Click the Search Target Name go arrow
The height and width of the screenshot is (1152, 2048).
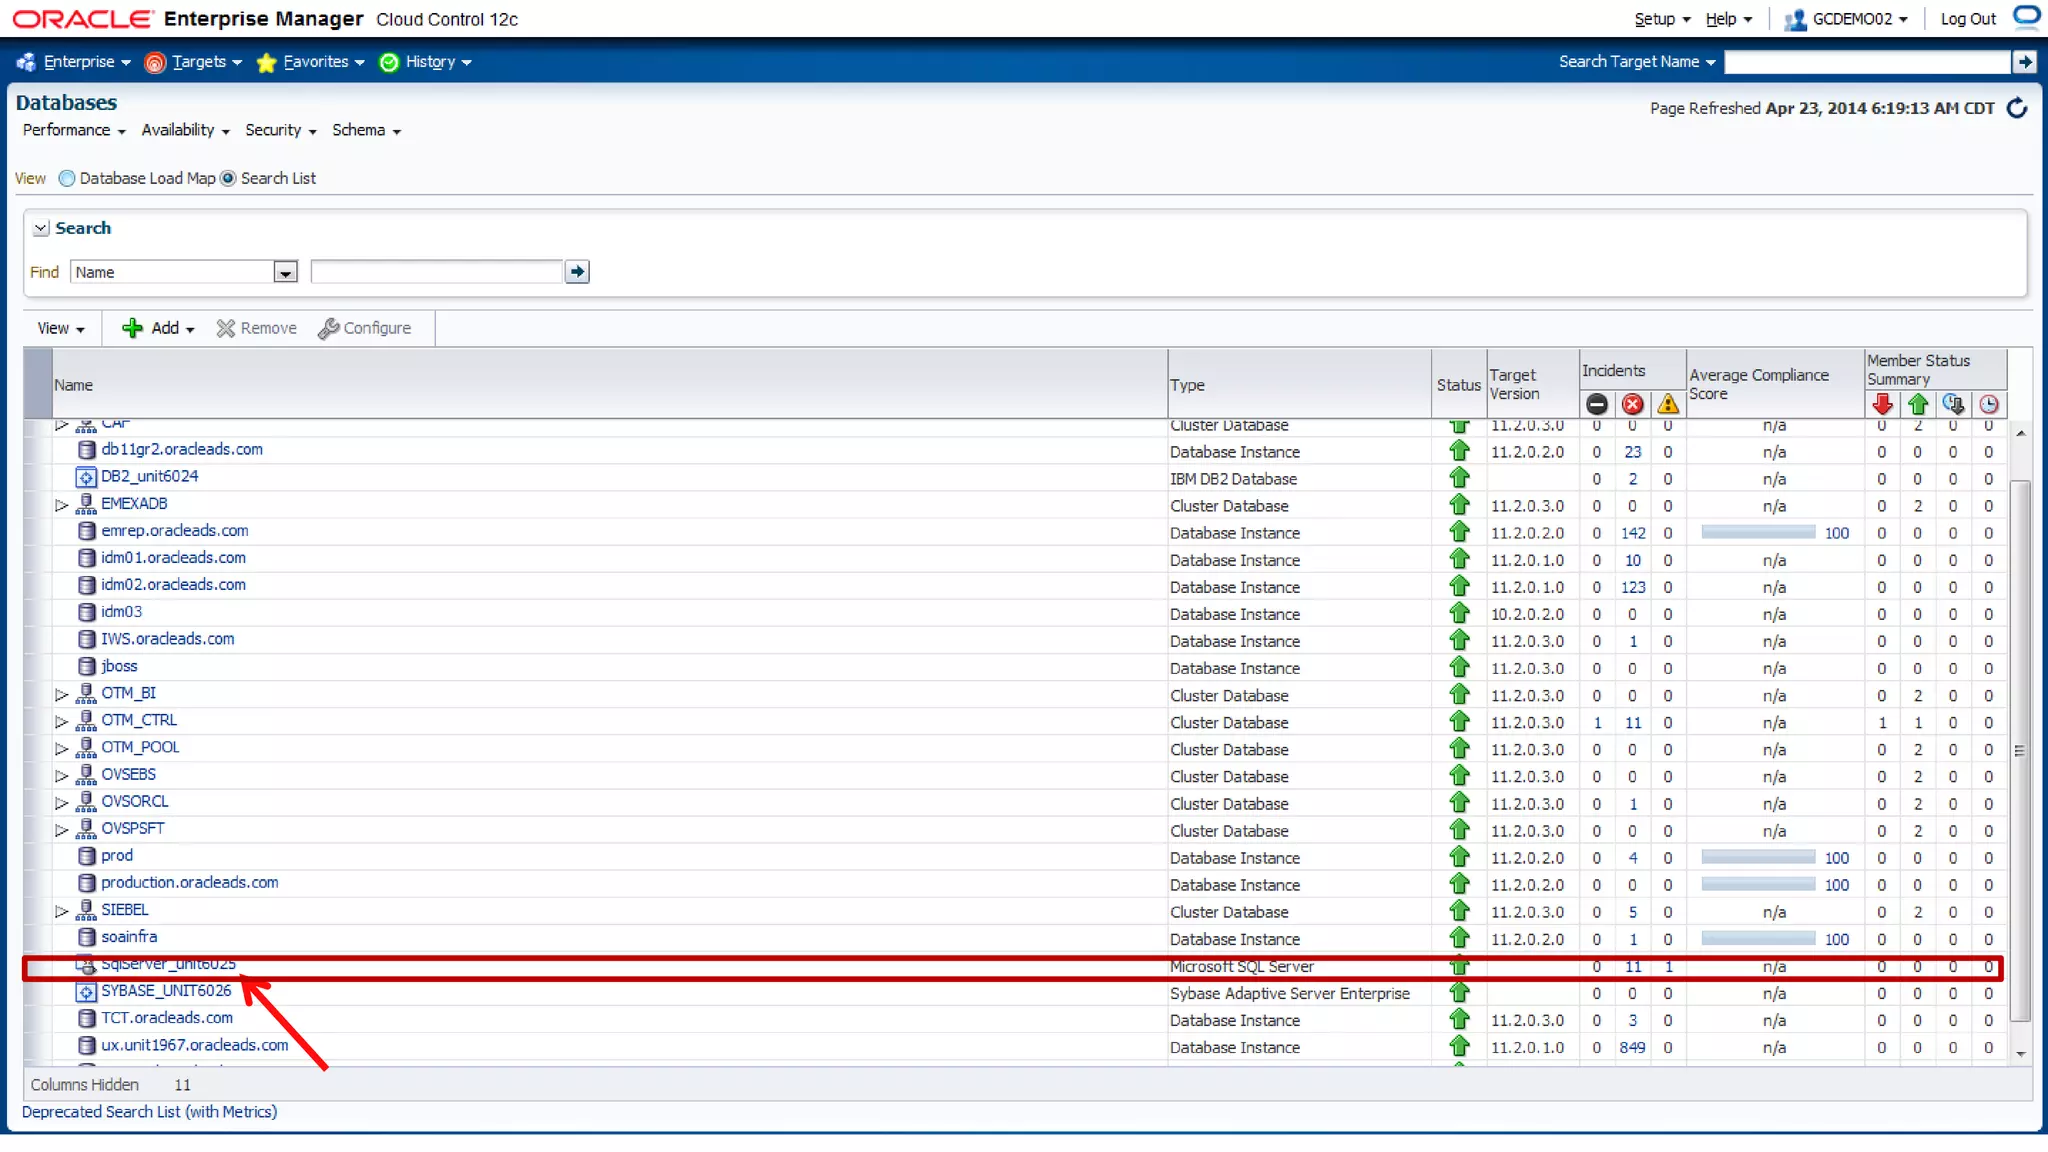coord(2025,62)
